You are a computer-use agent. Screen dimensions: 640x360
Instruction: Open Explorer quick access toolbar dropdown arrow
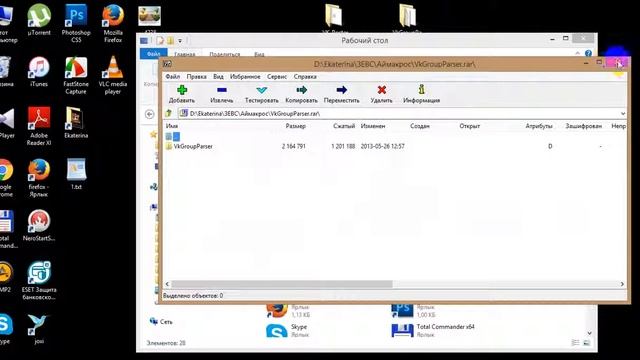pyautogui.click(x=180, y=40)
